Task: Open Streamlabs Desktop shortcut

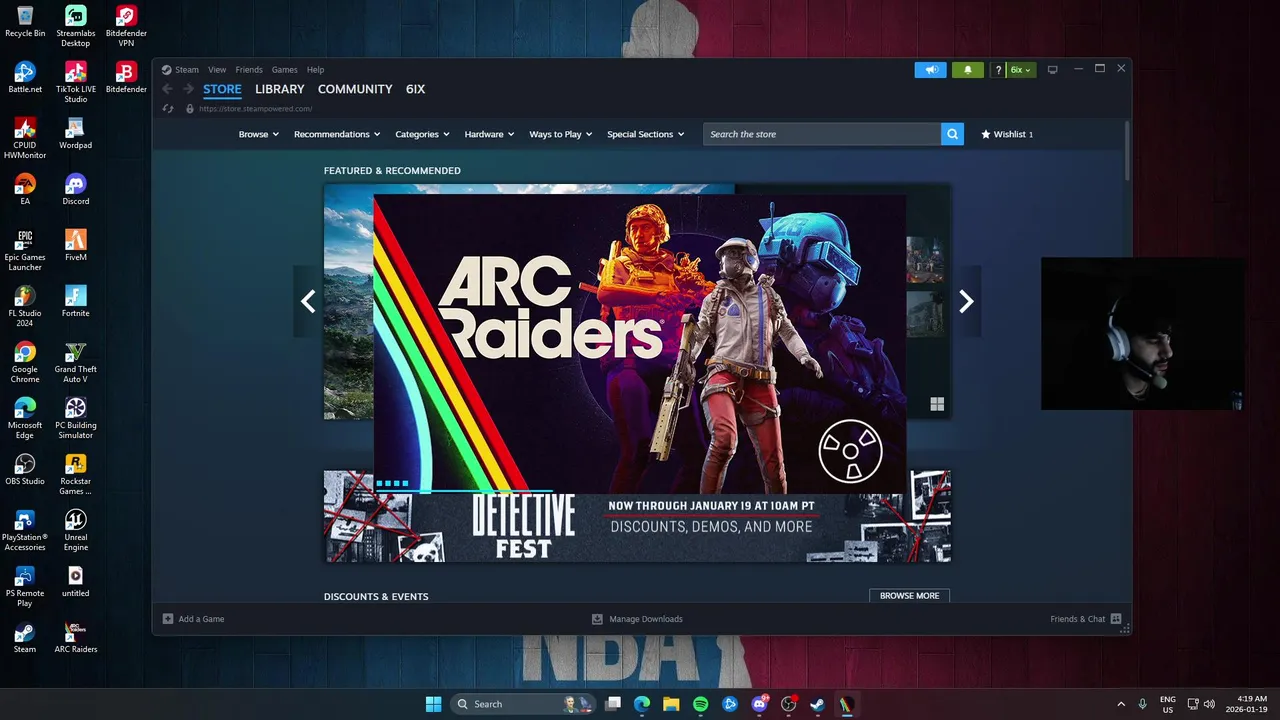Action: [x=75, y=26]
